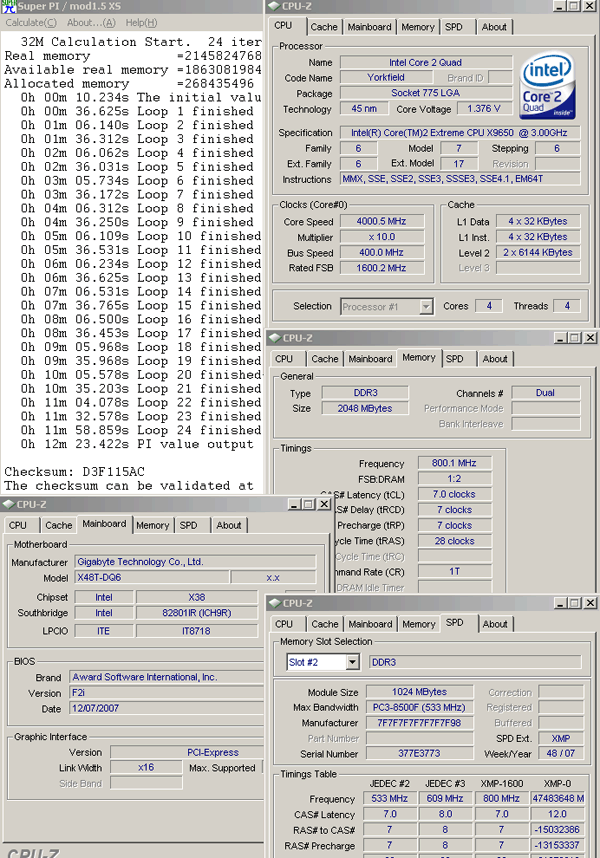Click the title icon of the CPU-Z motherboard window
Image resolution: width=600 pixels, height=858 pixels.
(x=9, y=504)
